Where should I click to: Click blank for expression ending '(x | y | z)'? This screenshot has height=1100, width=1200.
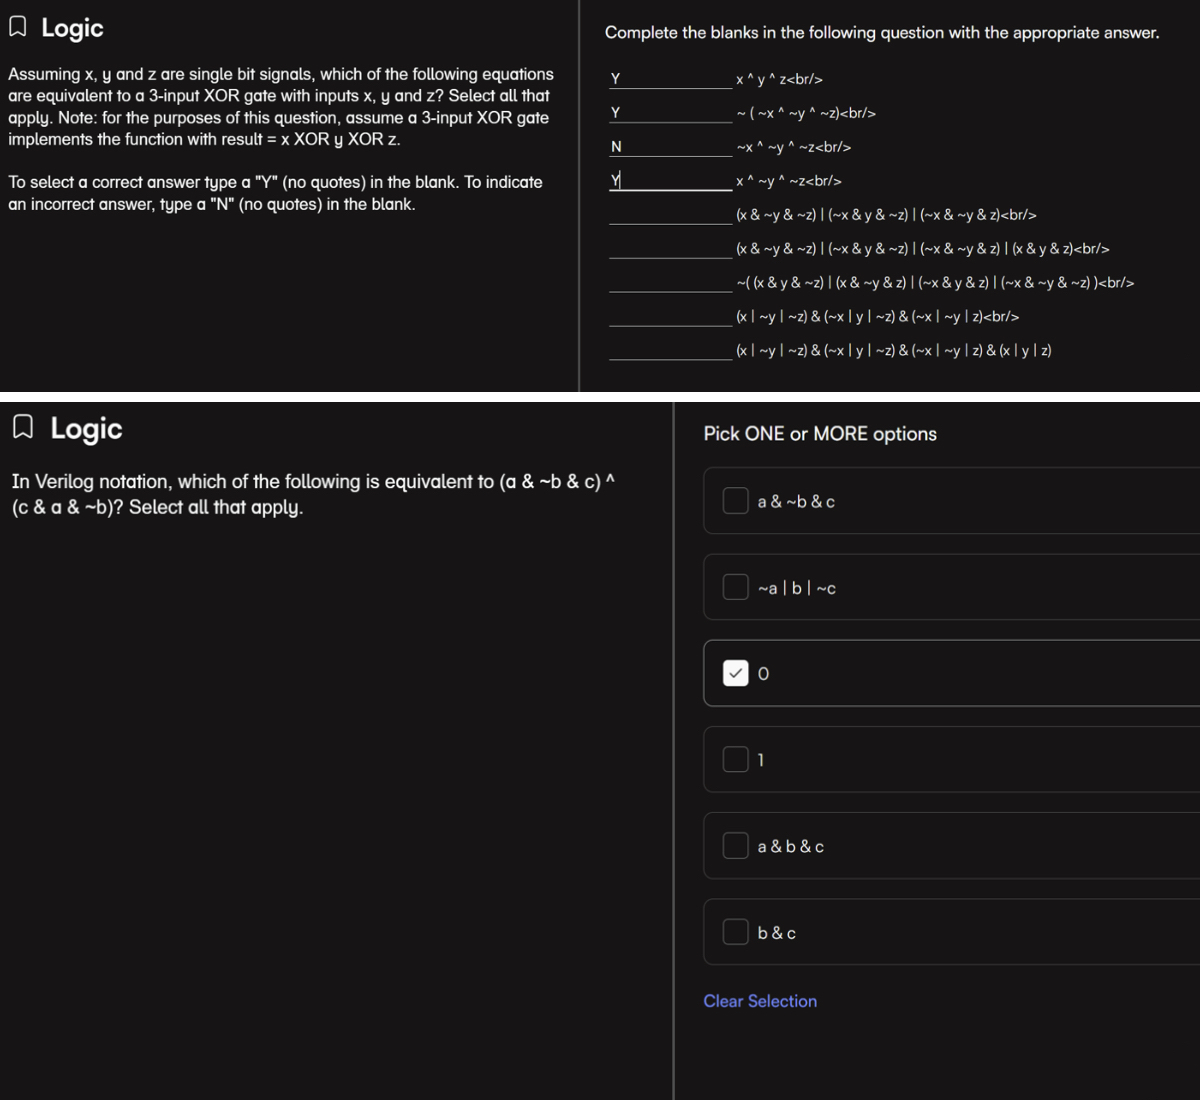[x=670, y=350]
